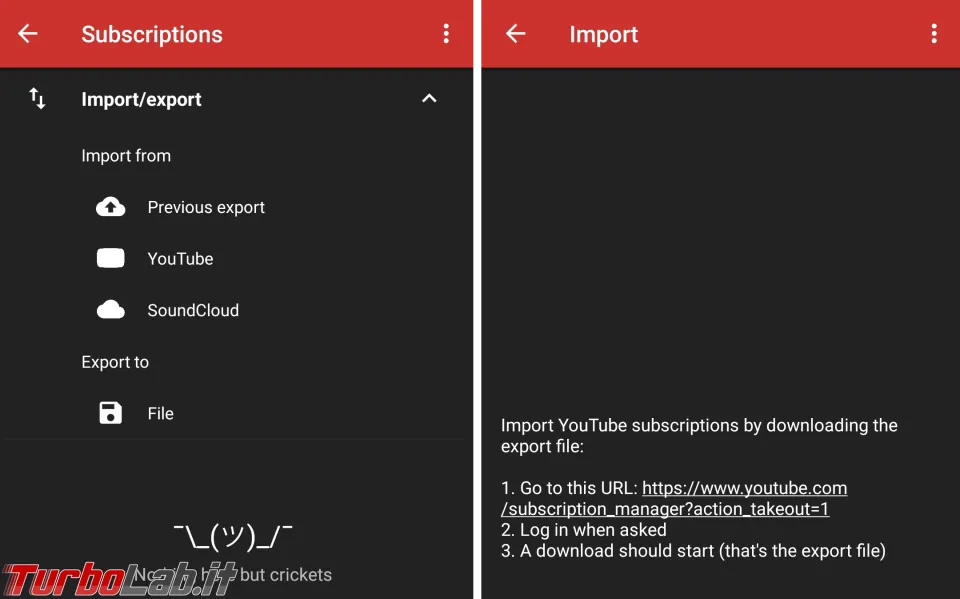Click the File save disk icon
This screenshot has height=599, width=960.
coord(111,413)
